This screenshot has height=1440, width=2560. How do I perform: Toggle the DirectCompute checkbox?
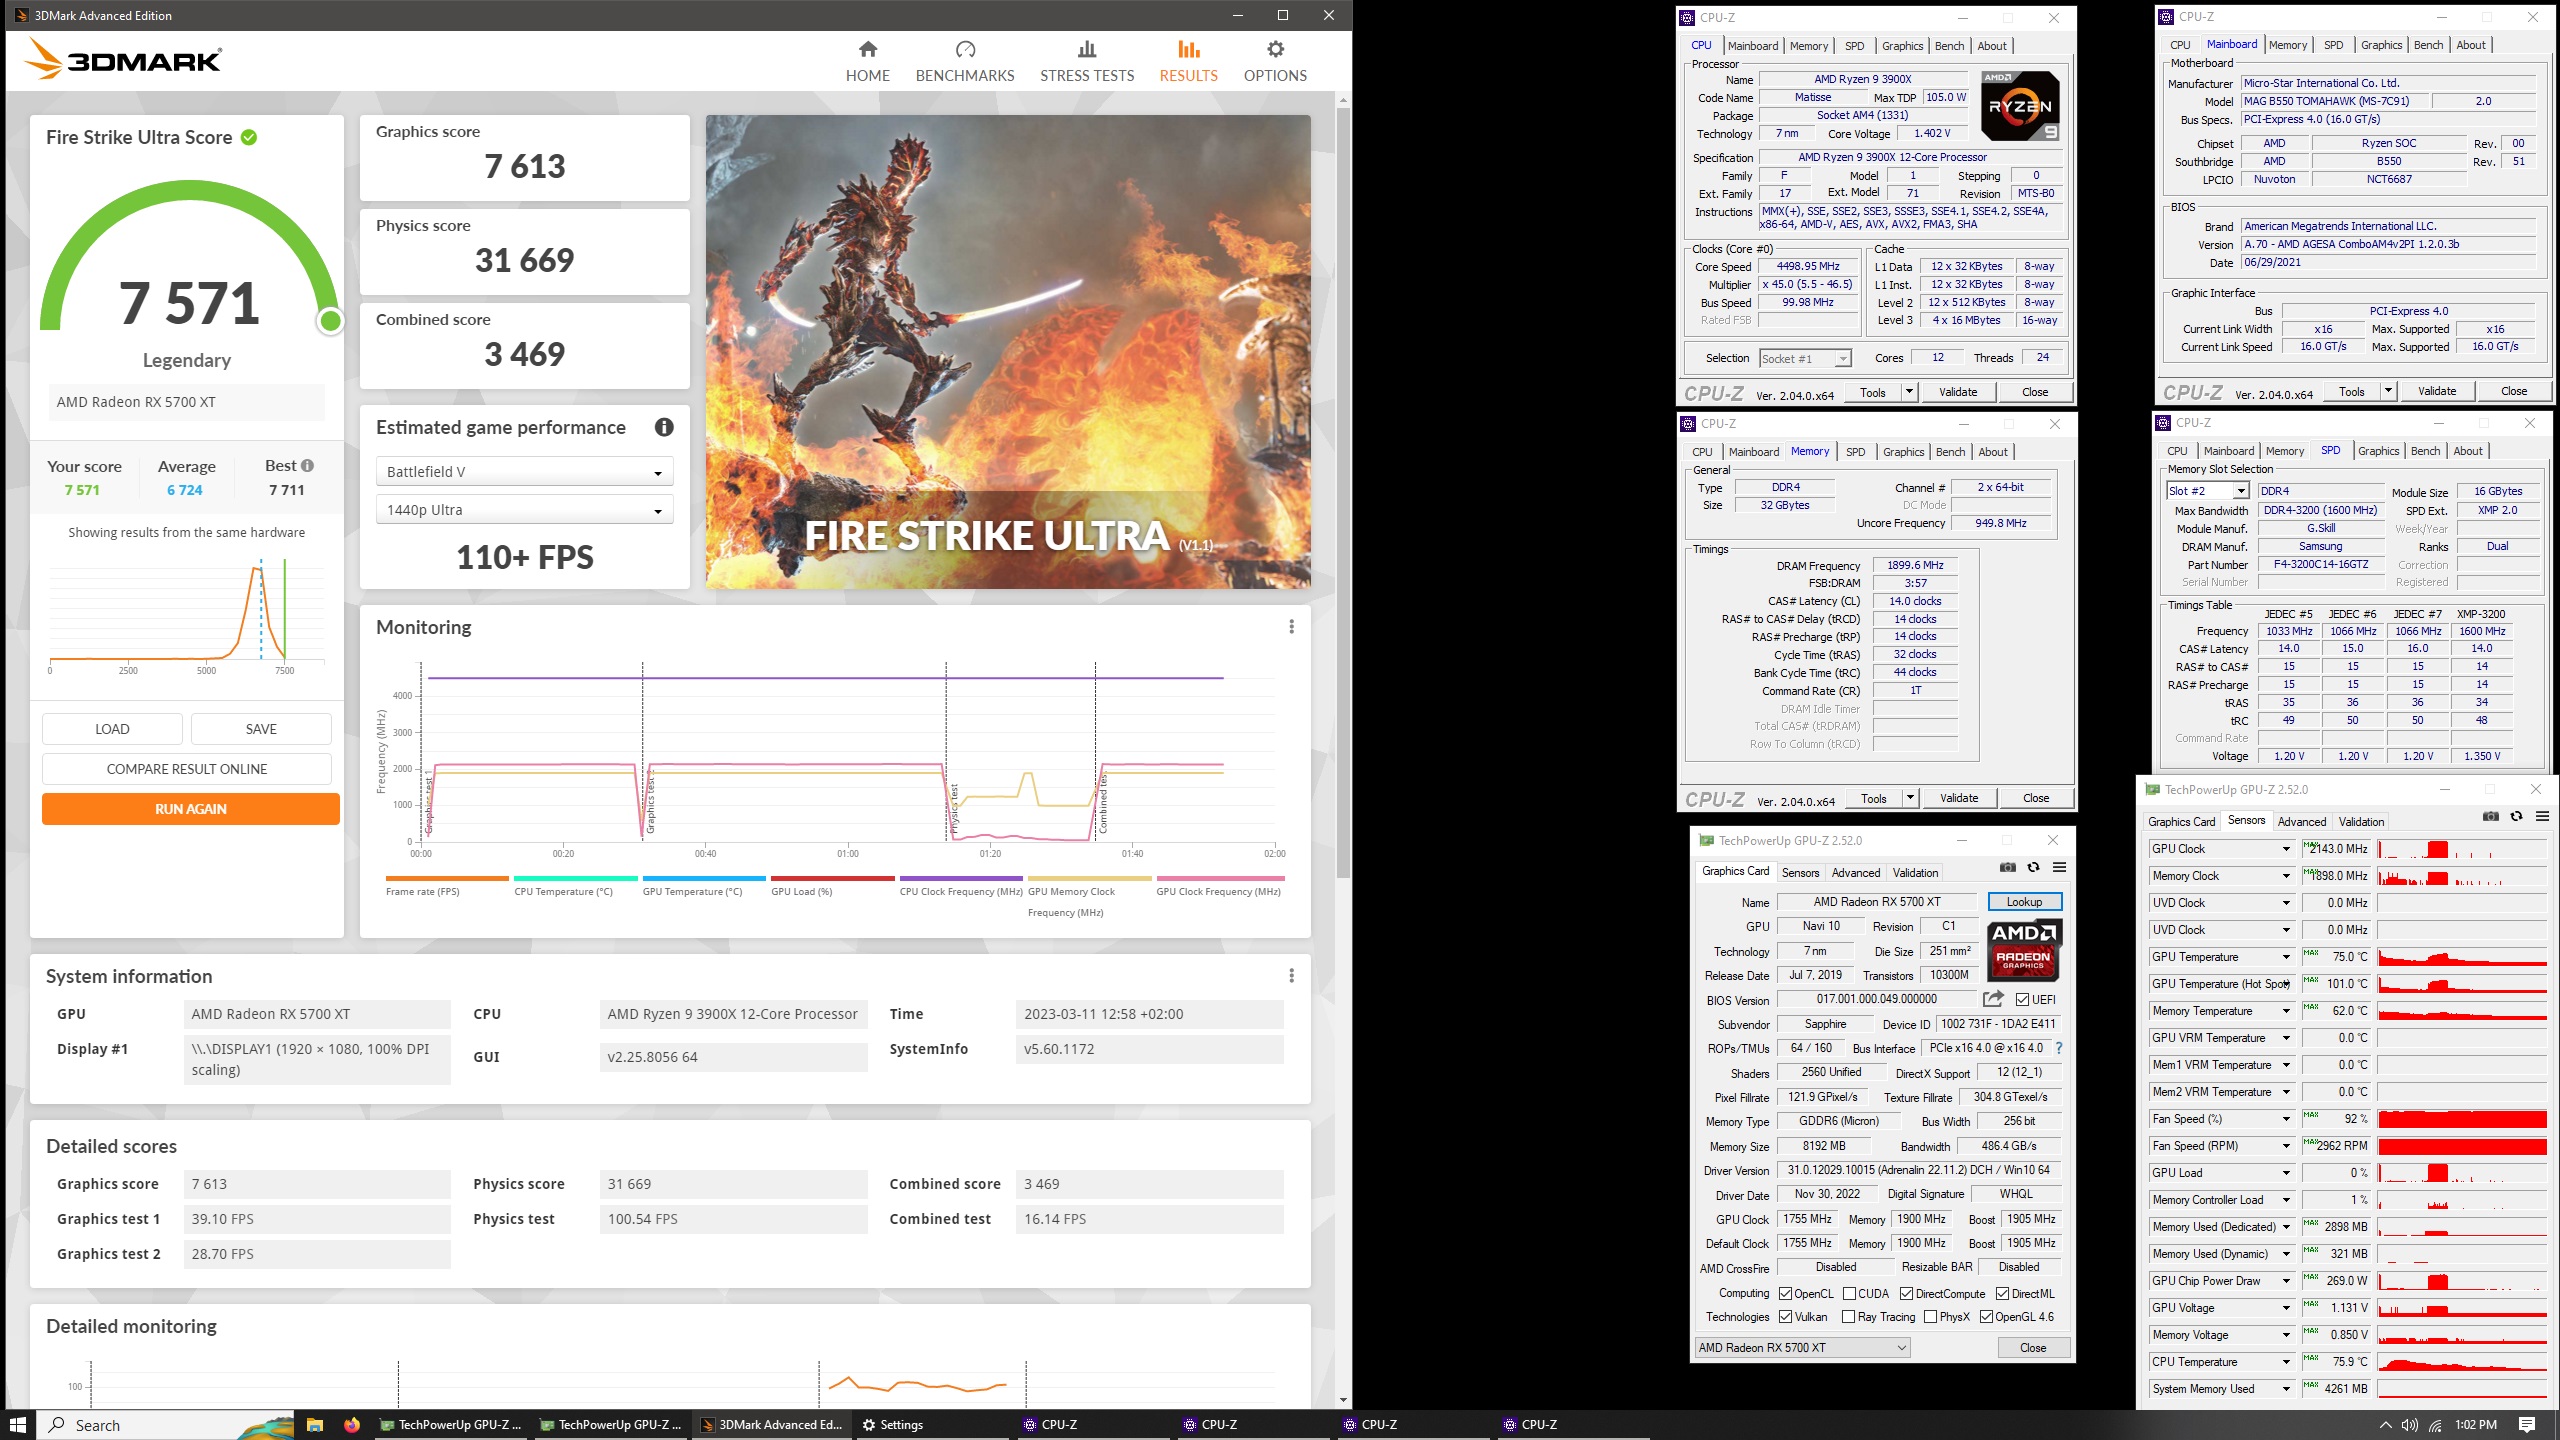pyautogui.click(x=1906, y=1293)
